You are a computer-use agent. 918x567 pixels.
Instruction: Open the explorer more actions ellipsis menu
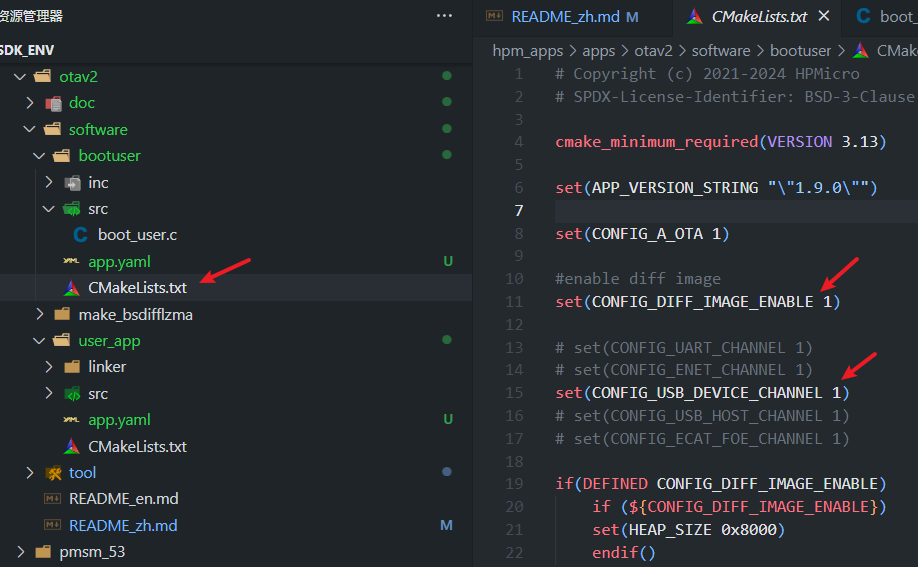click(x=444, y=16)
